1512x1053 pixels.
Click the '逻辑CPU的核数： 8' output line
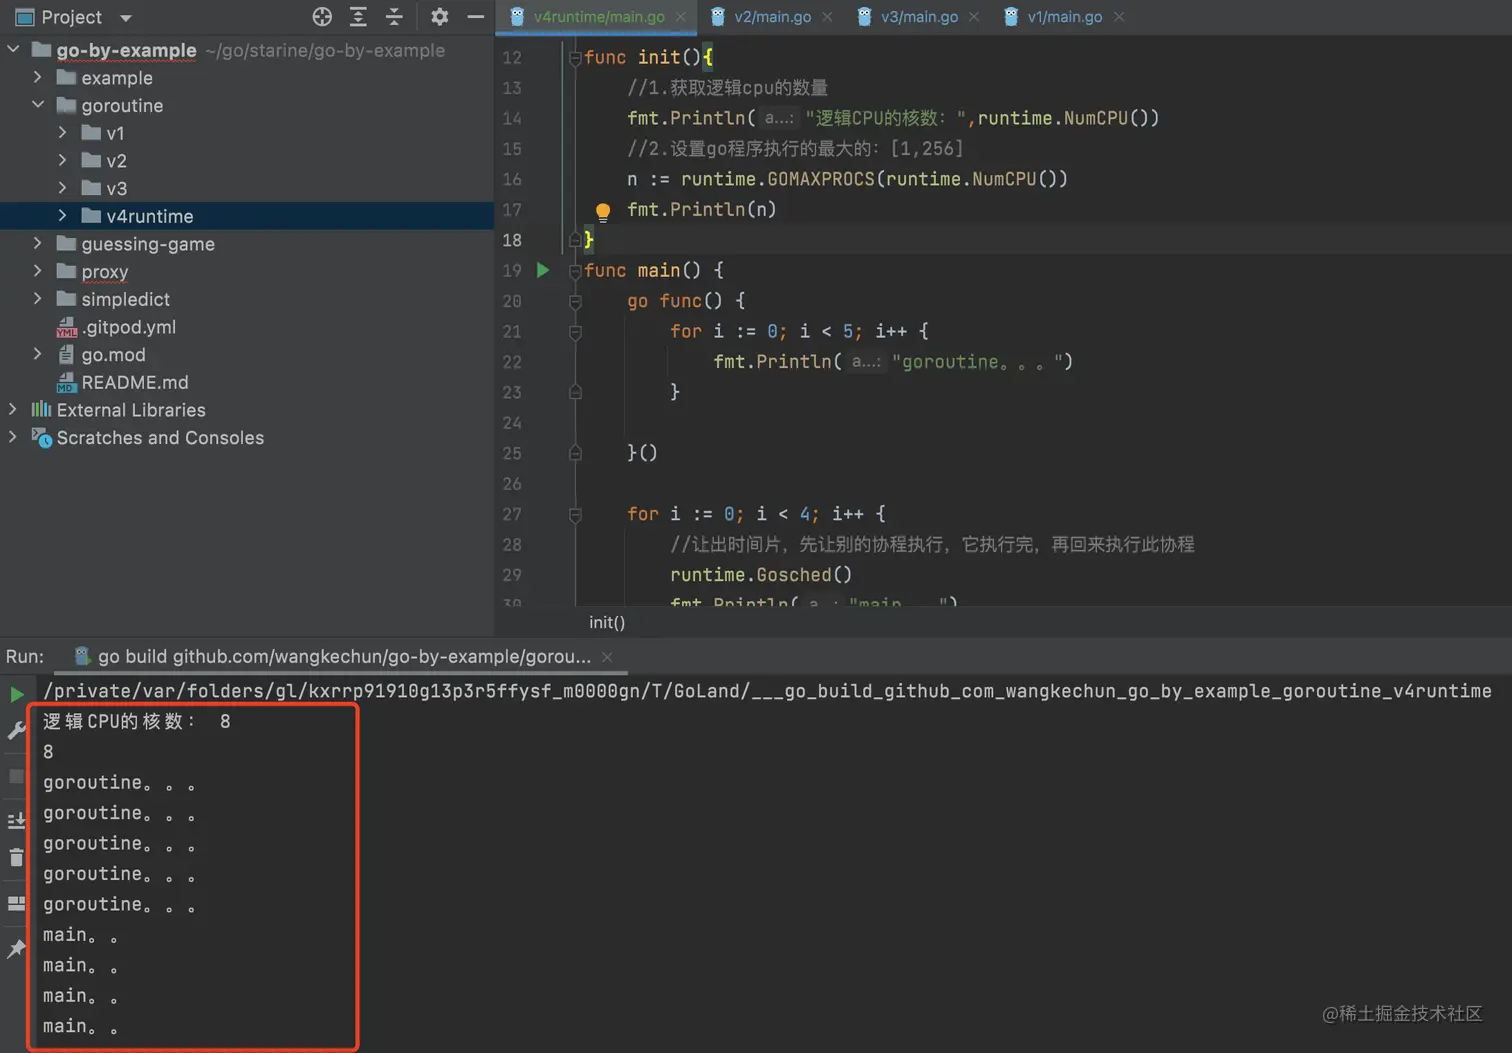click(x=136, y=721)
